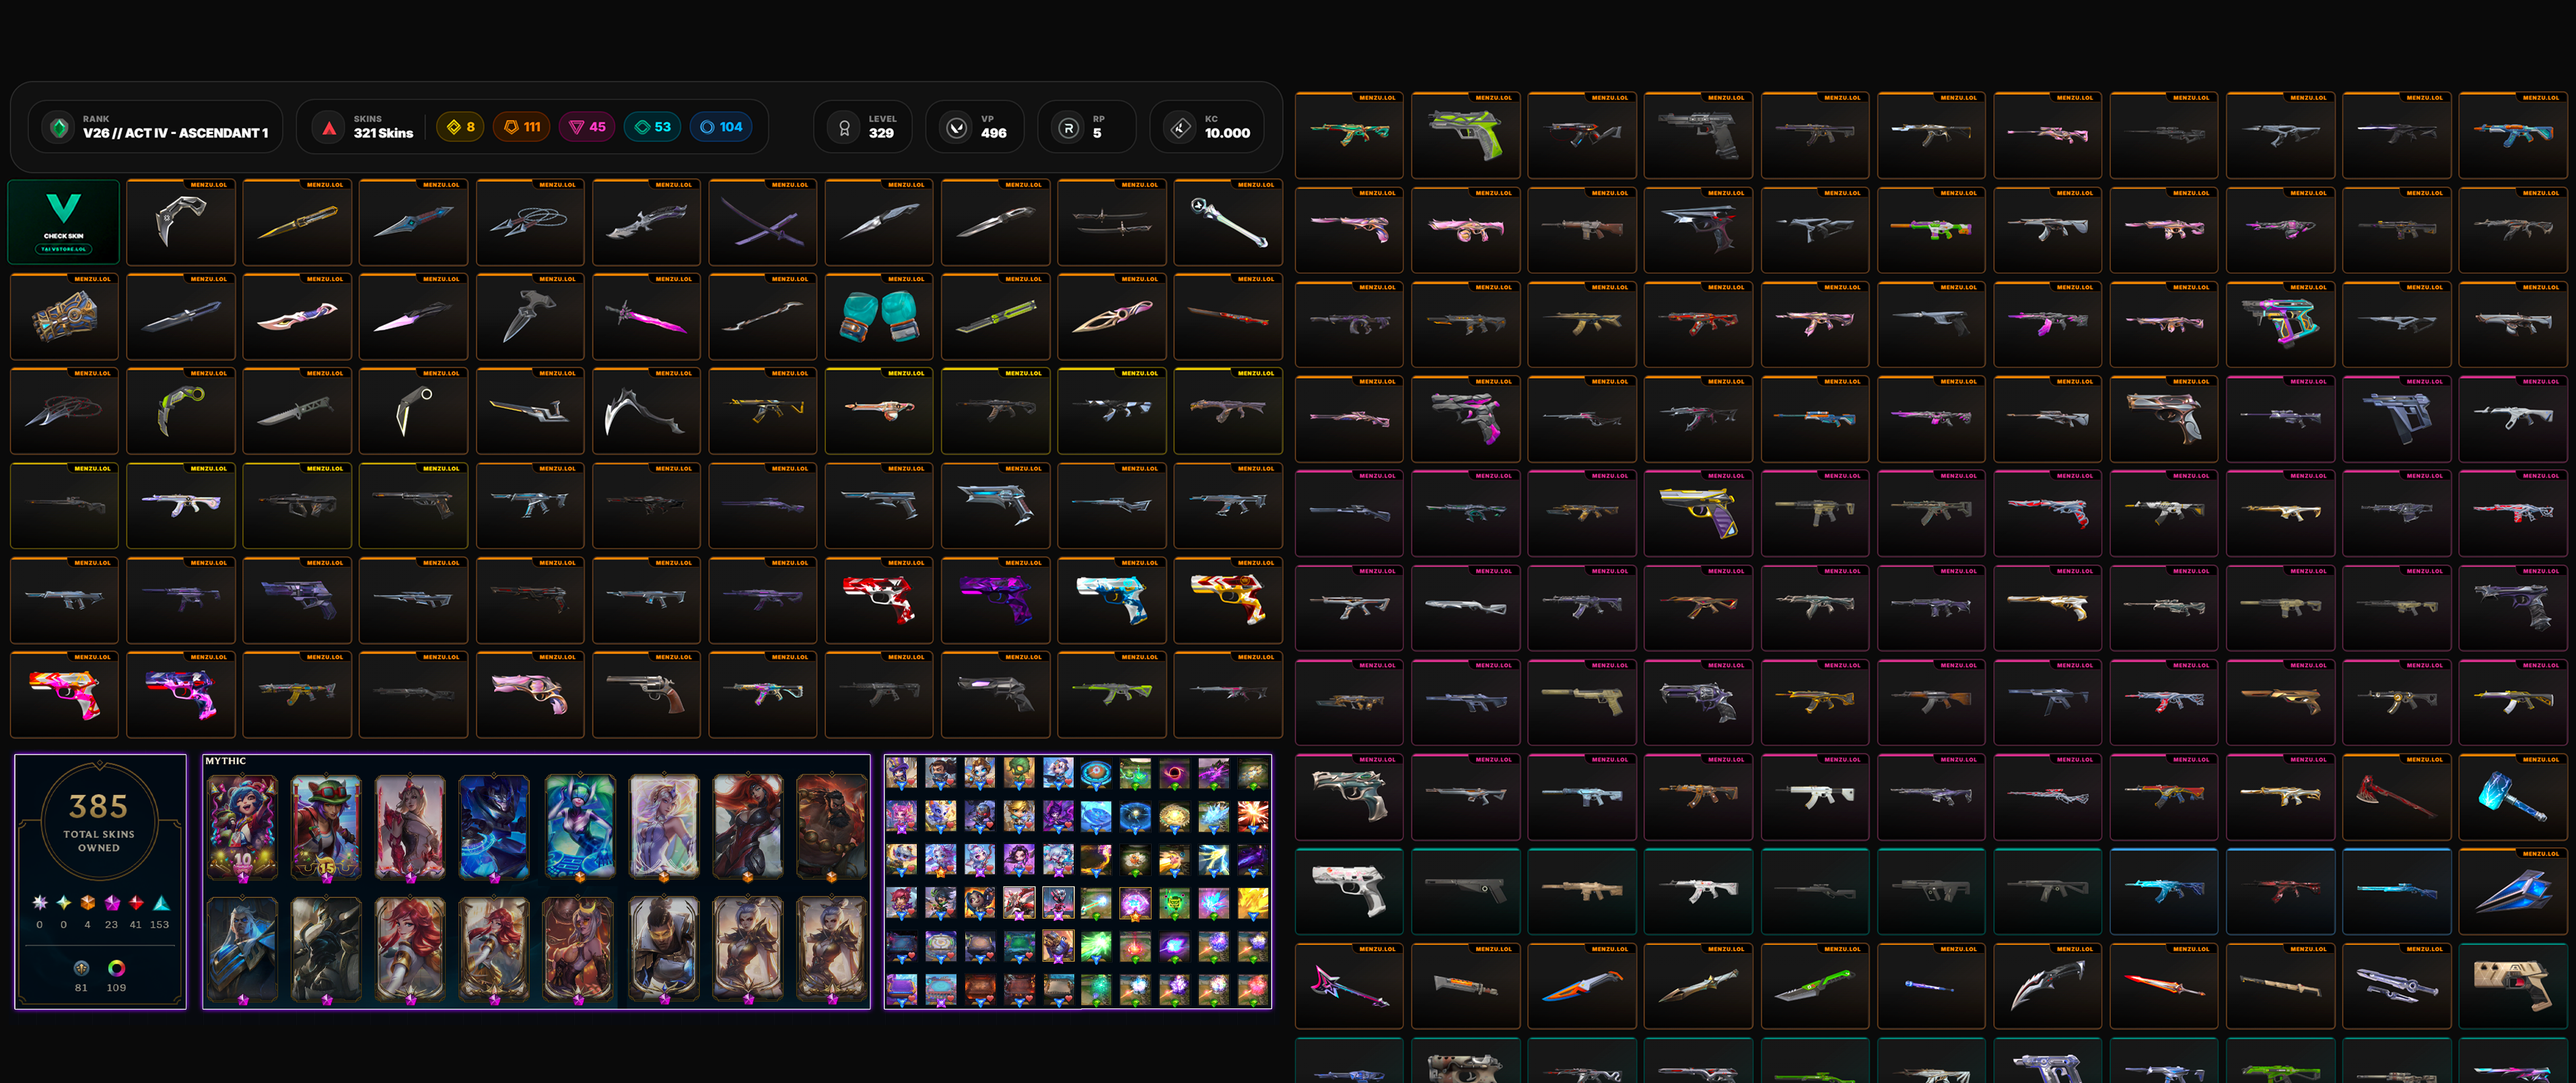Click the emblem icon above 81
2576x1083 pixels.
pyautogui.click(x=82, y=968)
